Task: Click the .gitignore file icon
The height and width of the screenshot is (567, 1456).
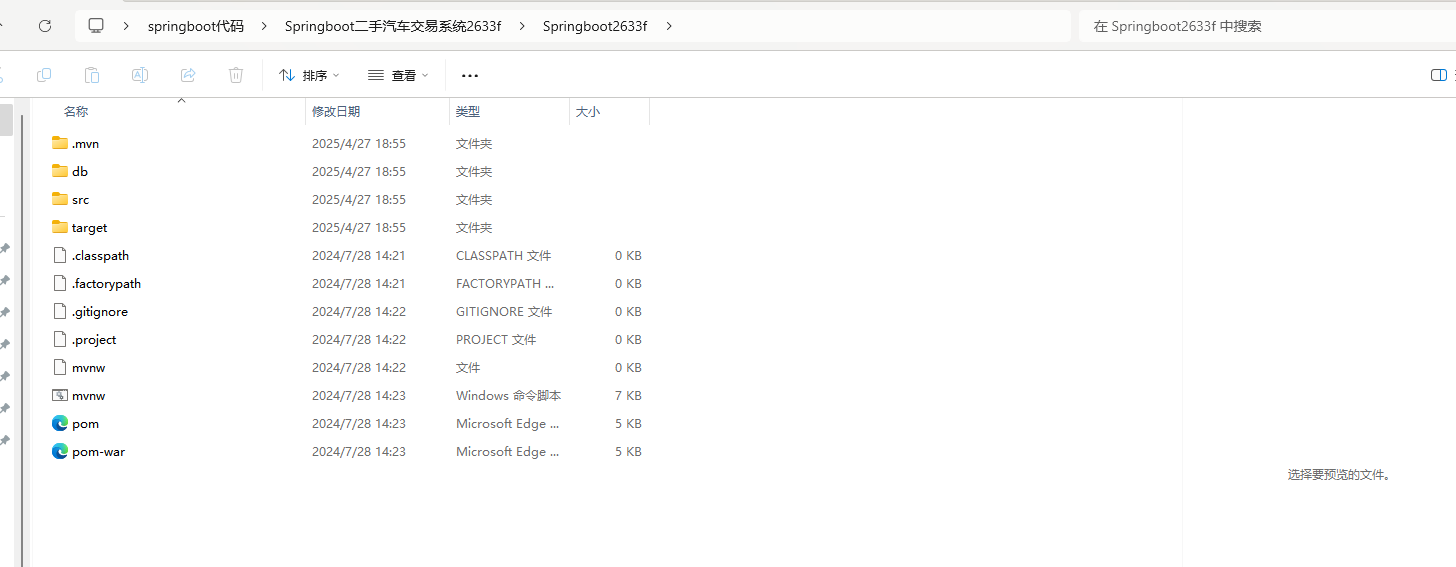Action: (60, 311)
